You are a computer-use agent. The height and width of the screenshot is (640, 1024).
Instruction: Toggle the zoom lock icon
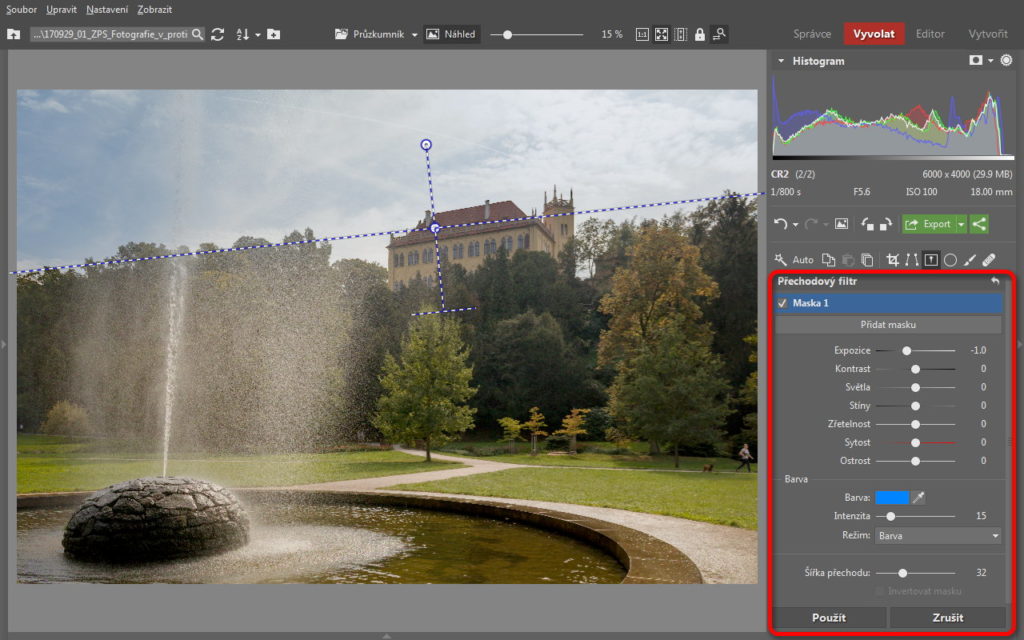point(699,34)
